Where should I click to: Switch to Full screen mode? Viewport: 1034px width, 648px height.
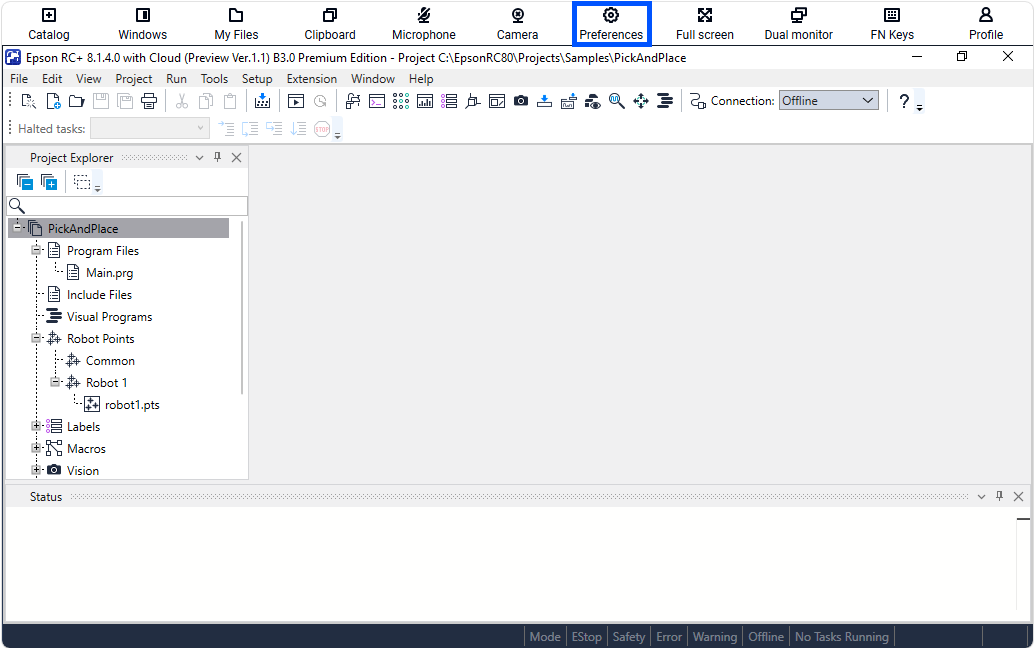[x=705, y=24]
